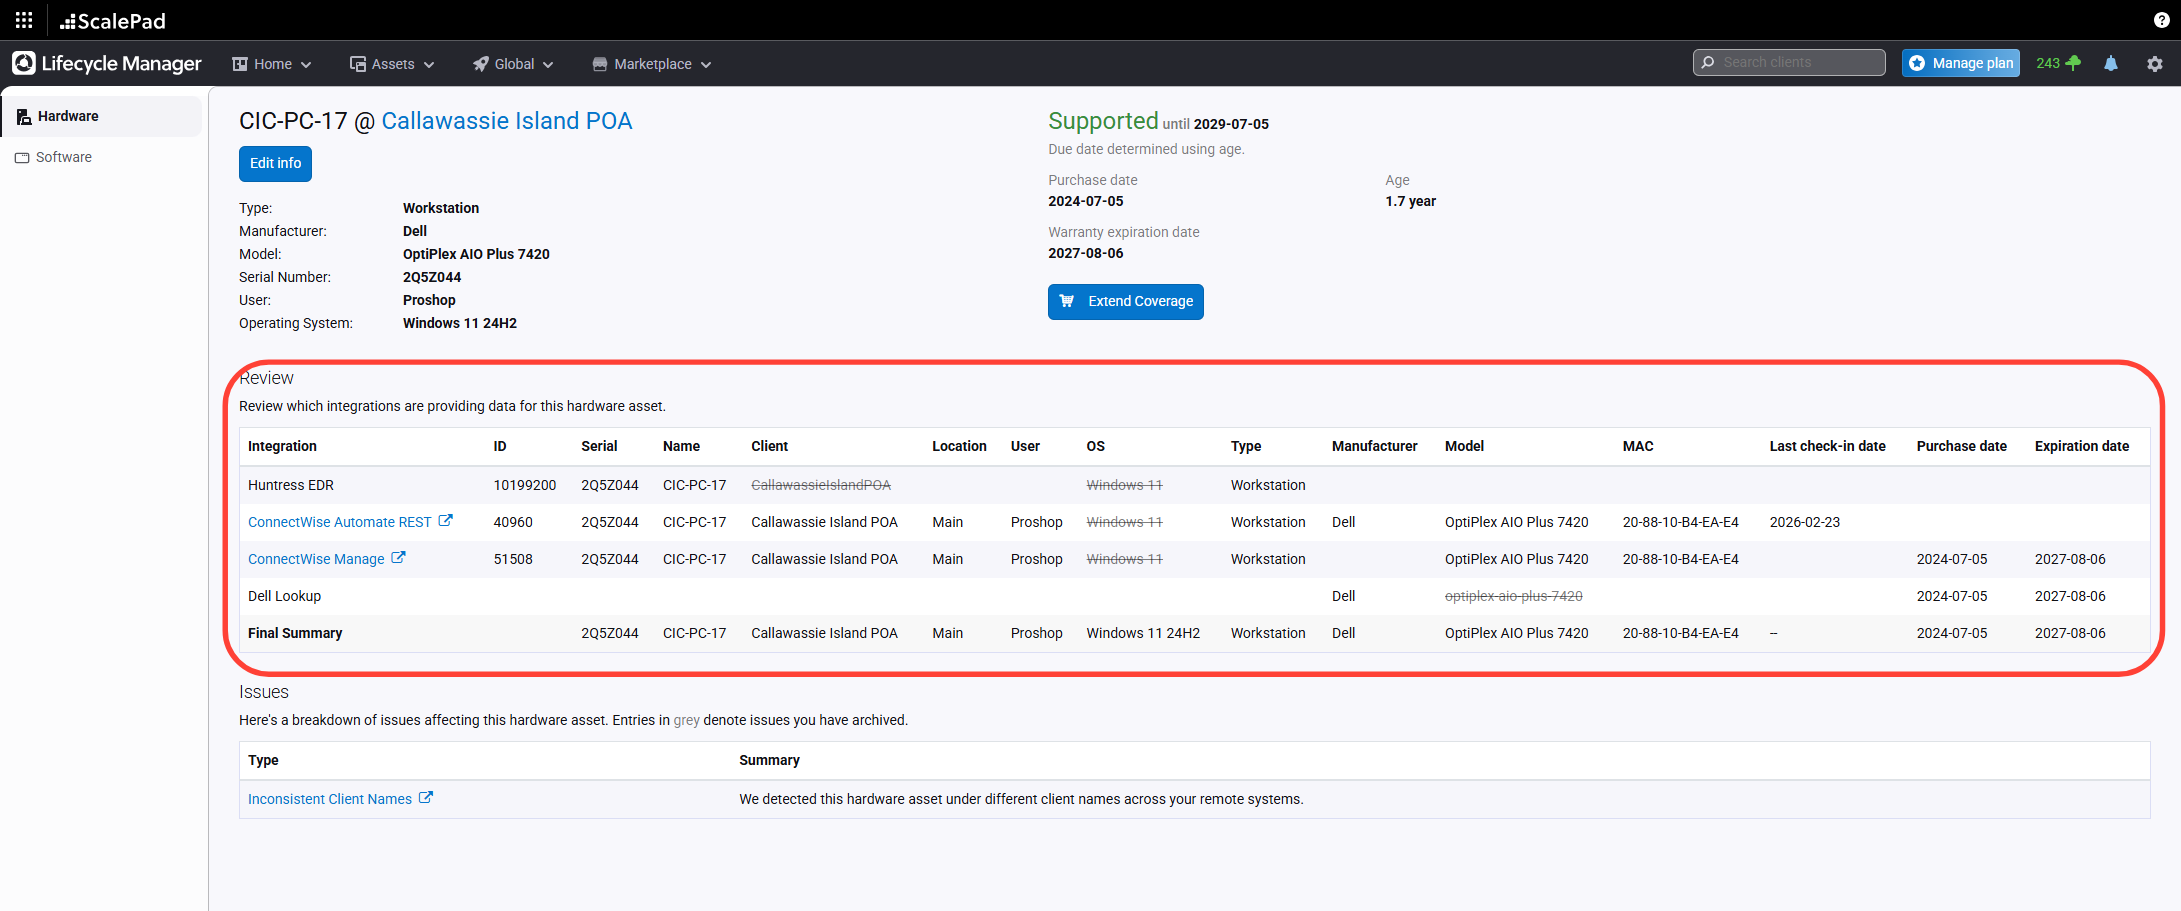
Task: Open the Callawassie Island POA client link
Action: pyautogui.click(x=506, y=121)
